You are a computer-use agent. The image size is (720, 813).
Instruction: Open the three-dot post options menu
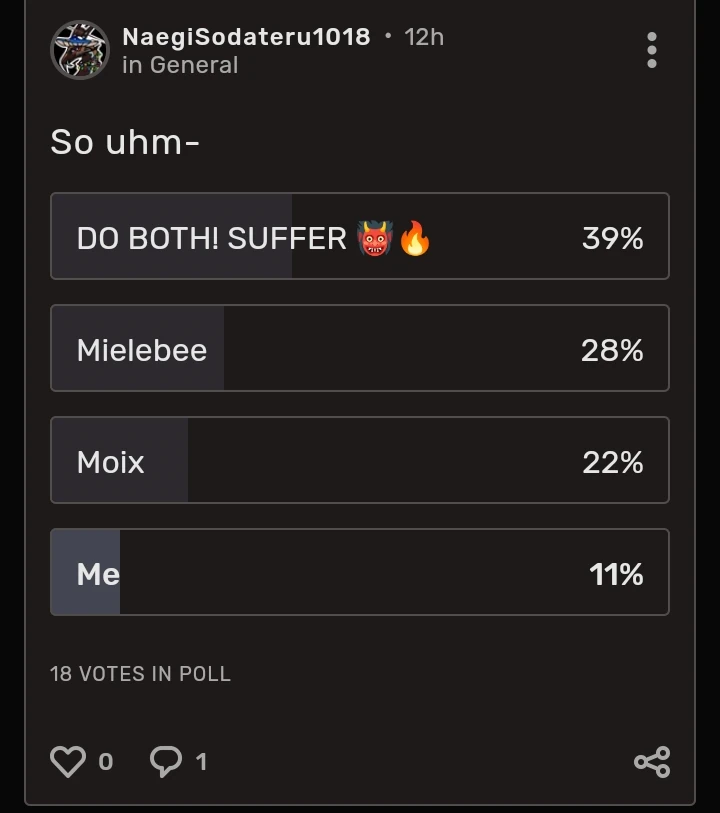pyautogui.click(x=651, y=50)
